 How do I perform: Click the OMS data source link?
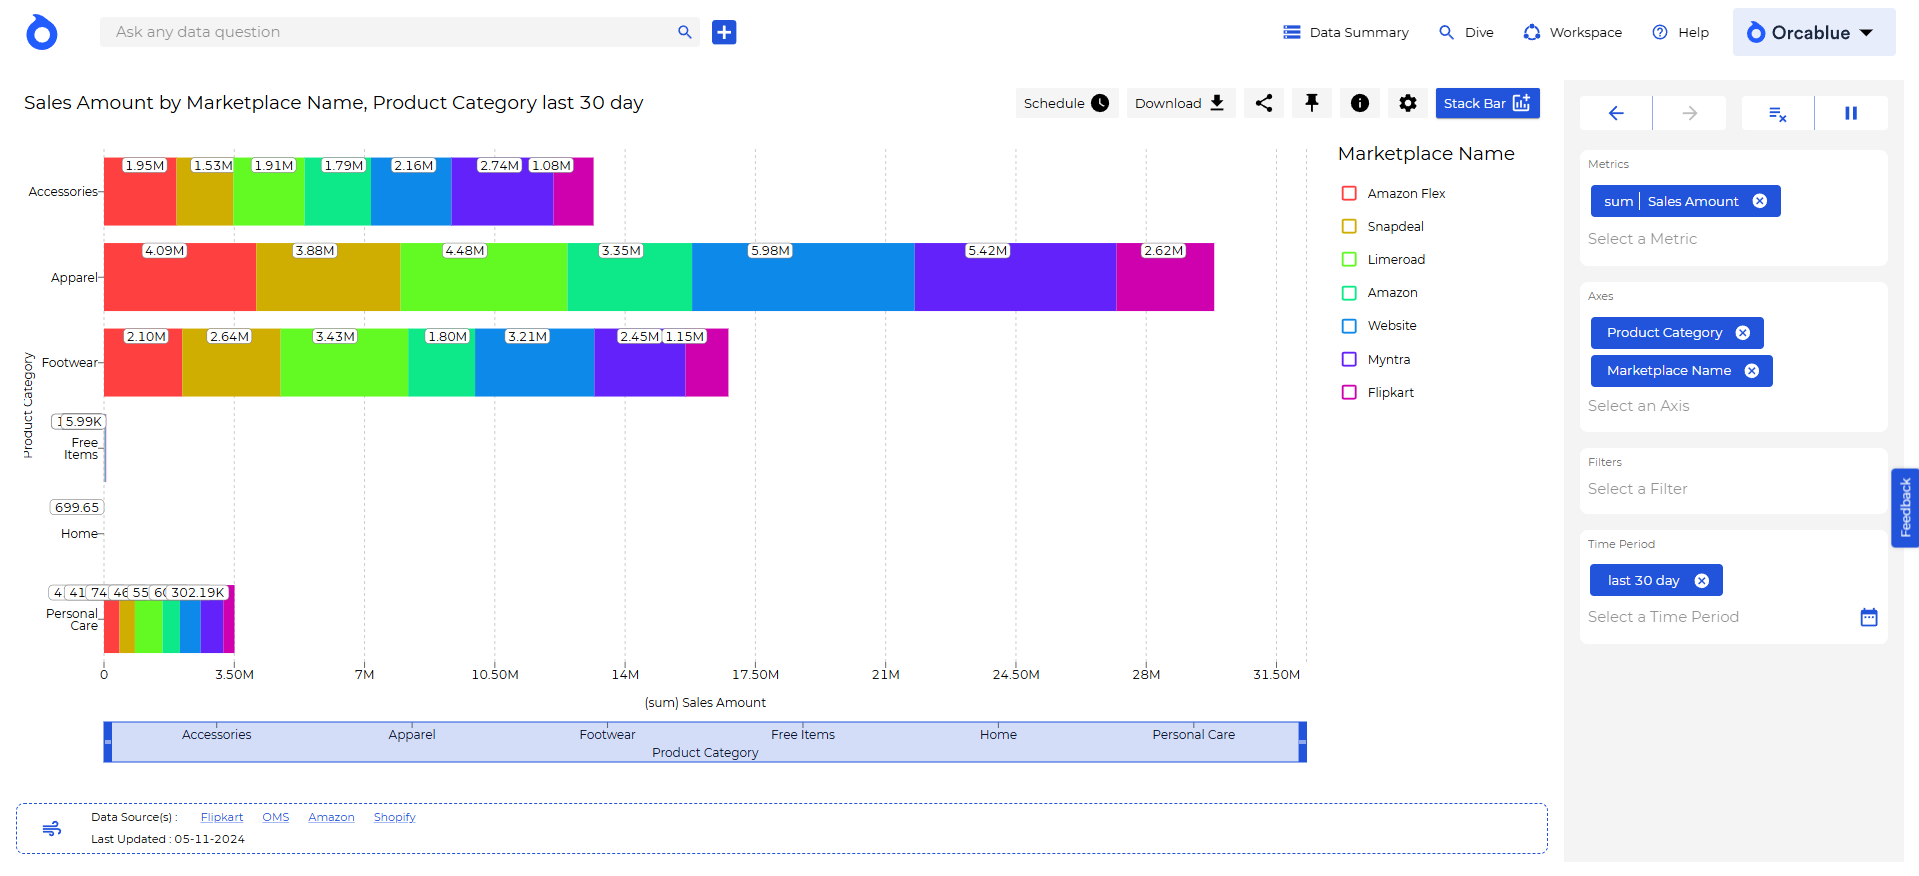(x=276, y=817)
